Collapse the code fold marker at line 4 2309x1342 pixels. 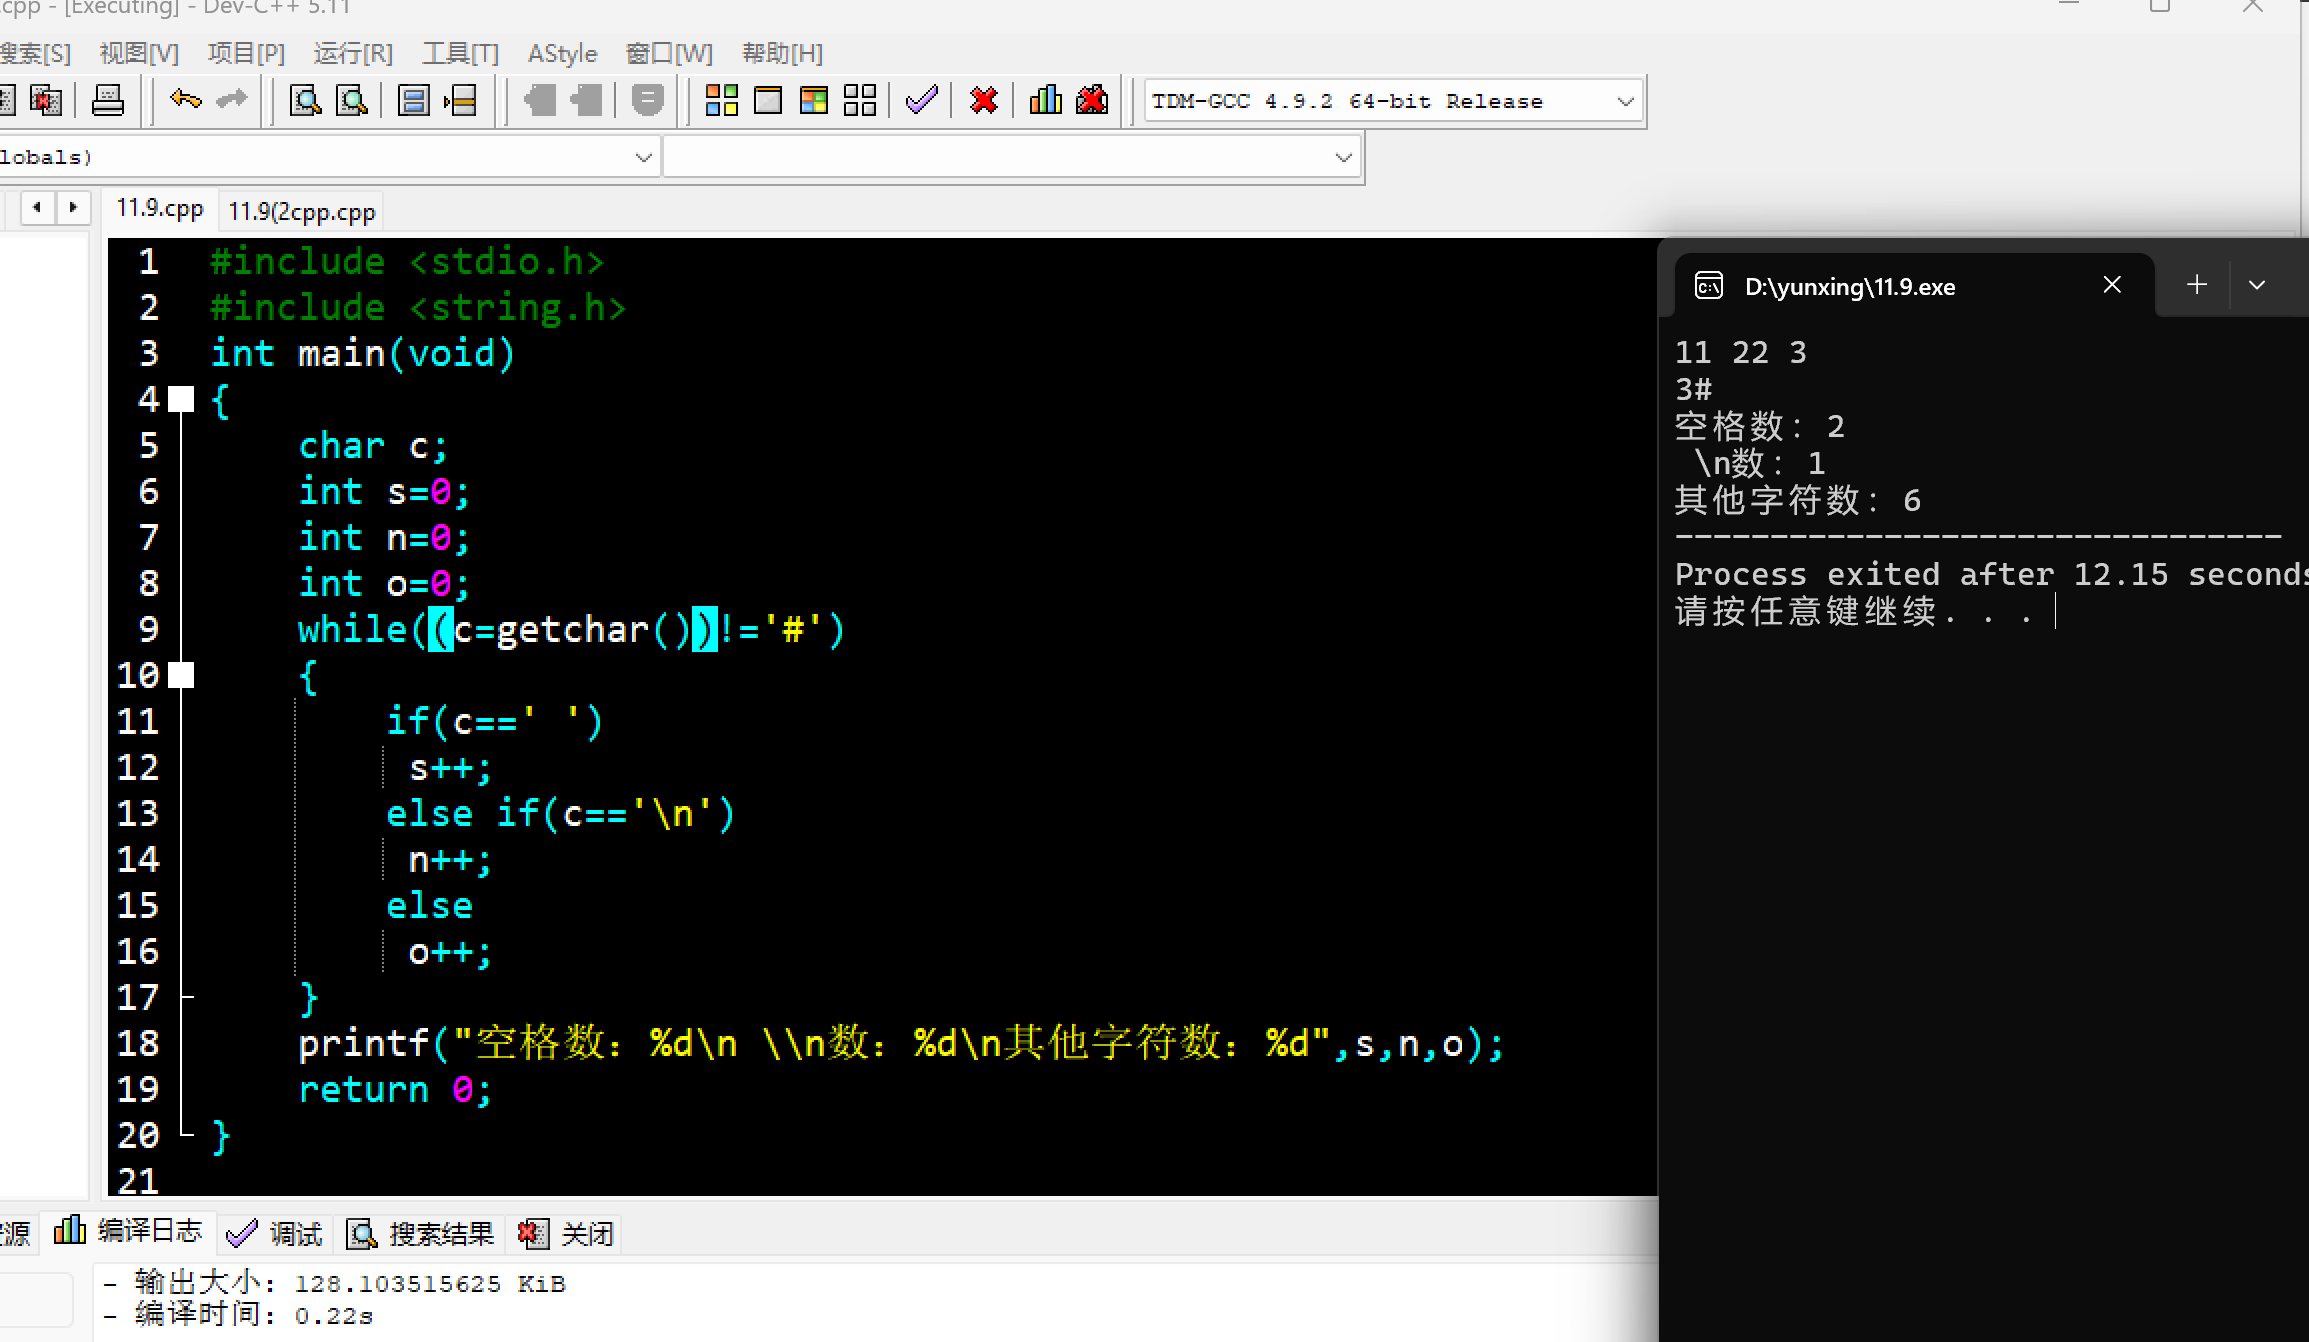tap(181, 398)
